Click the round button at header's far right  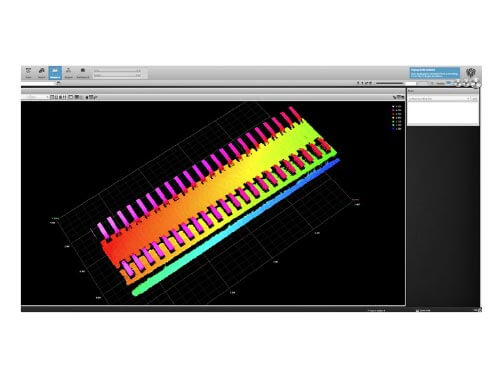click(x=477, y=84)
